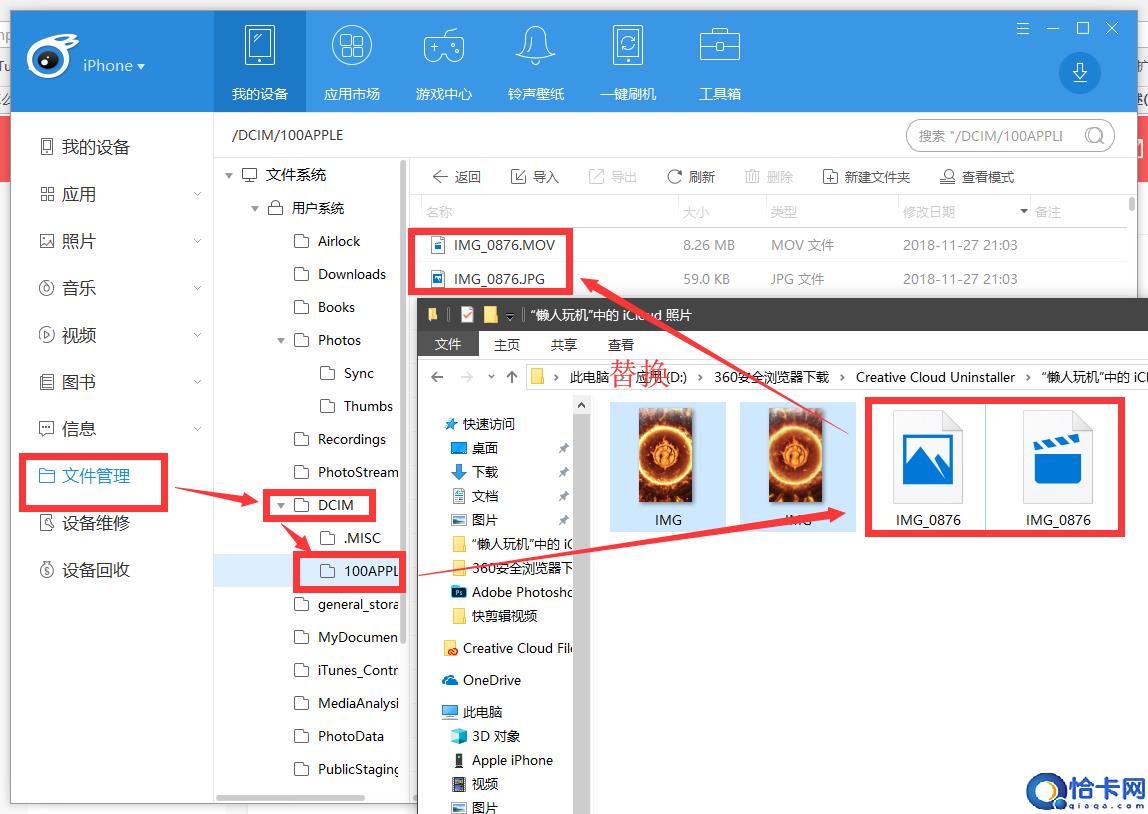Screen dimensions: 1148x814
Task: Select 文件管理 in the left sidebar
Action: [x=96, y=476]
